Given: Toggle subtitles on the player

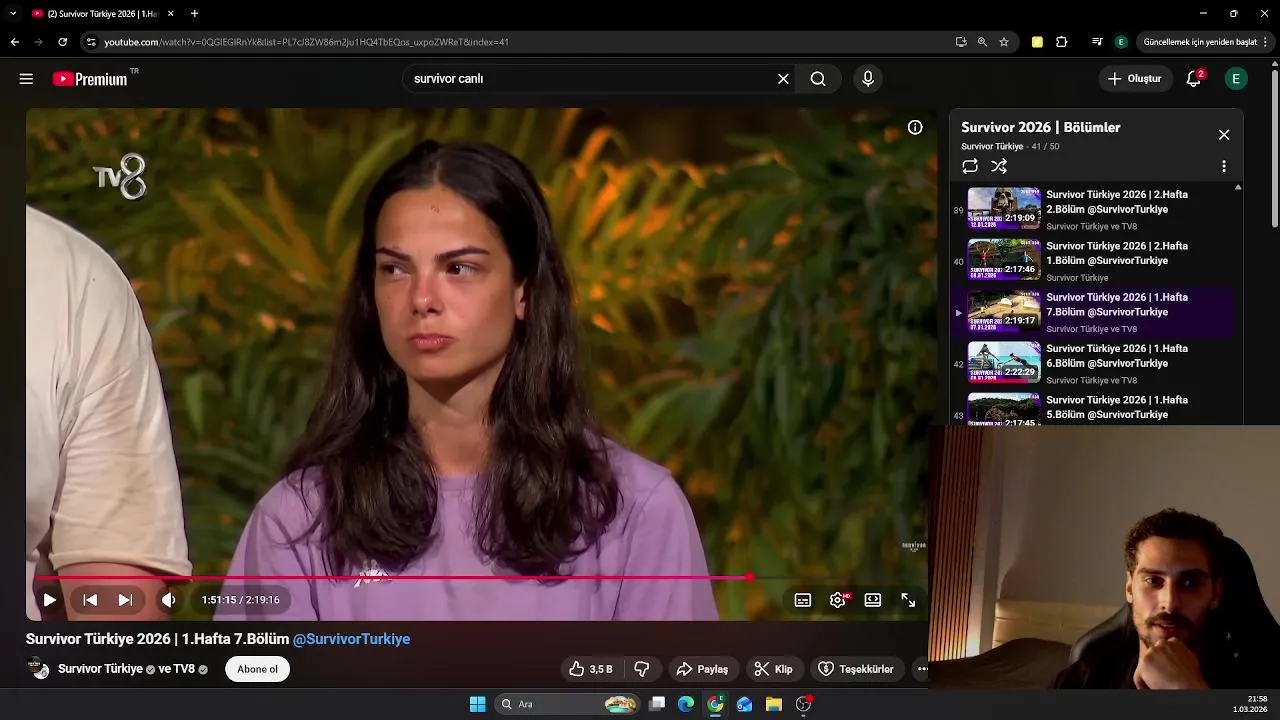Looking at the screenshot, I should [803, 600].
